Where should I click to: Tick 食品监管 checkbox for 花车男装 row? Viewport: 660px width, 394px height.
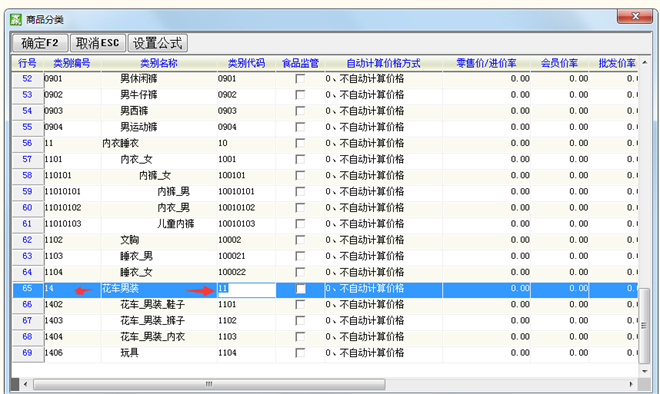point(300,289)
